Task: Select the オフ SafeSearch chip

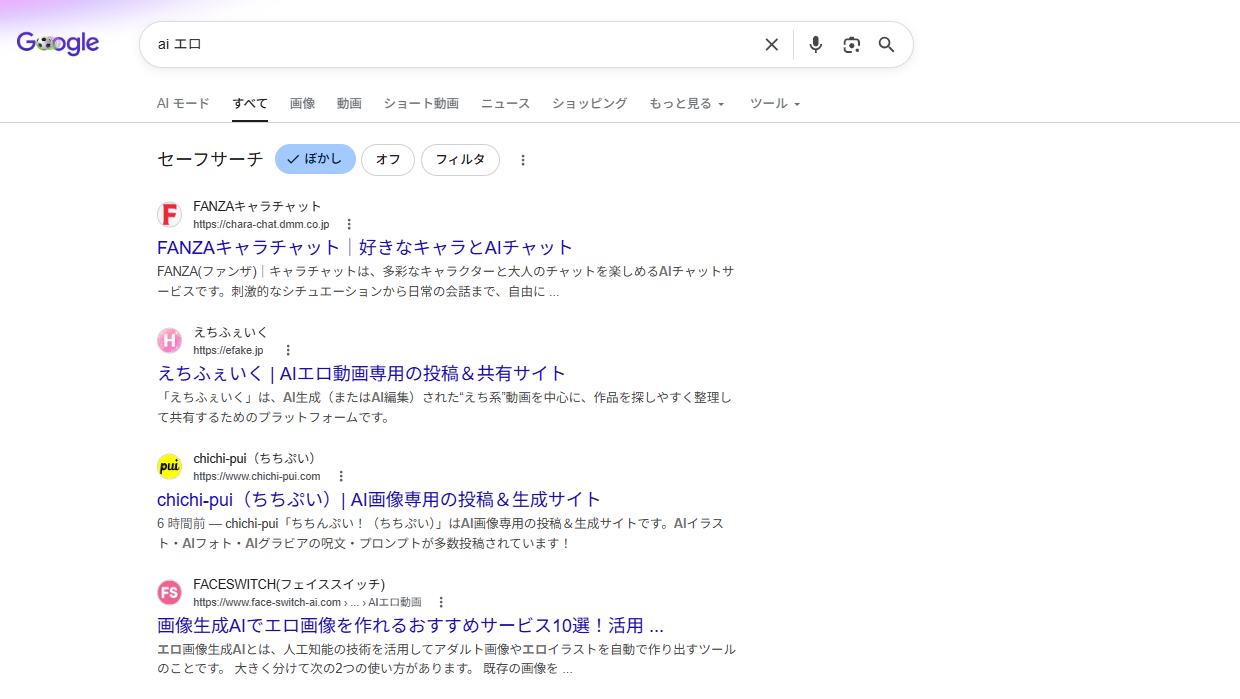Action: point(388,160)
